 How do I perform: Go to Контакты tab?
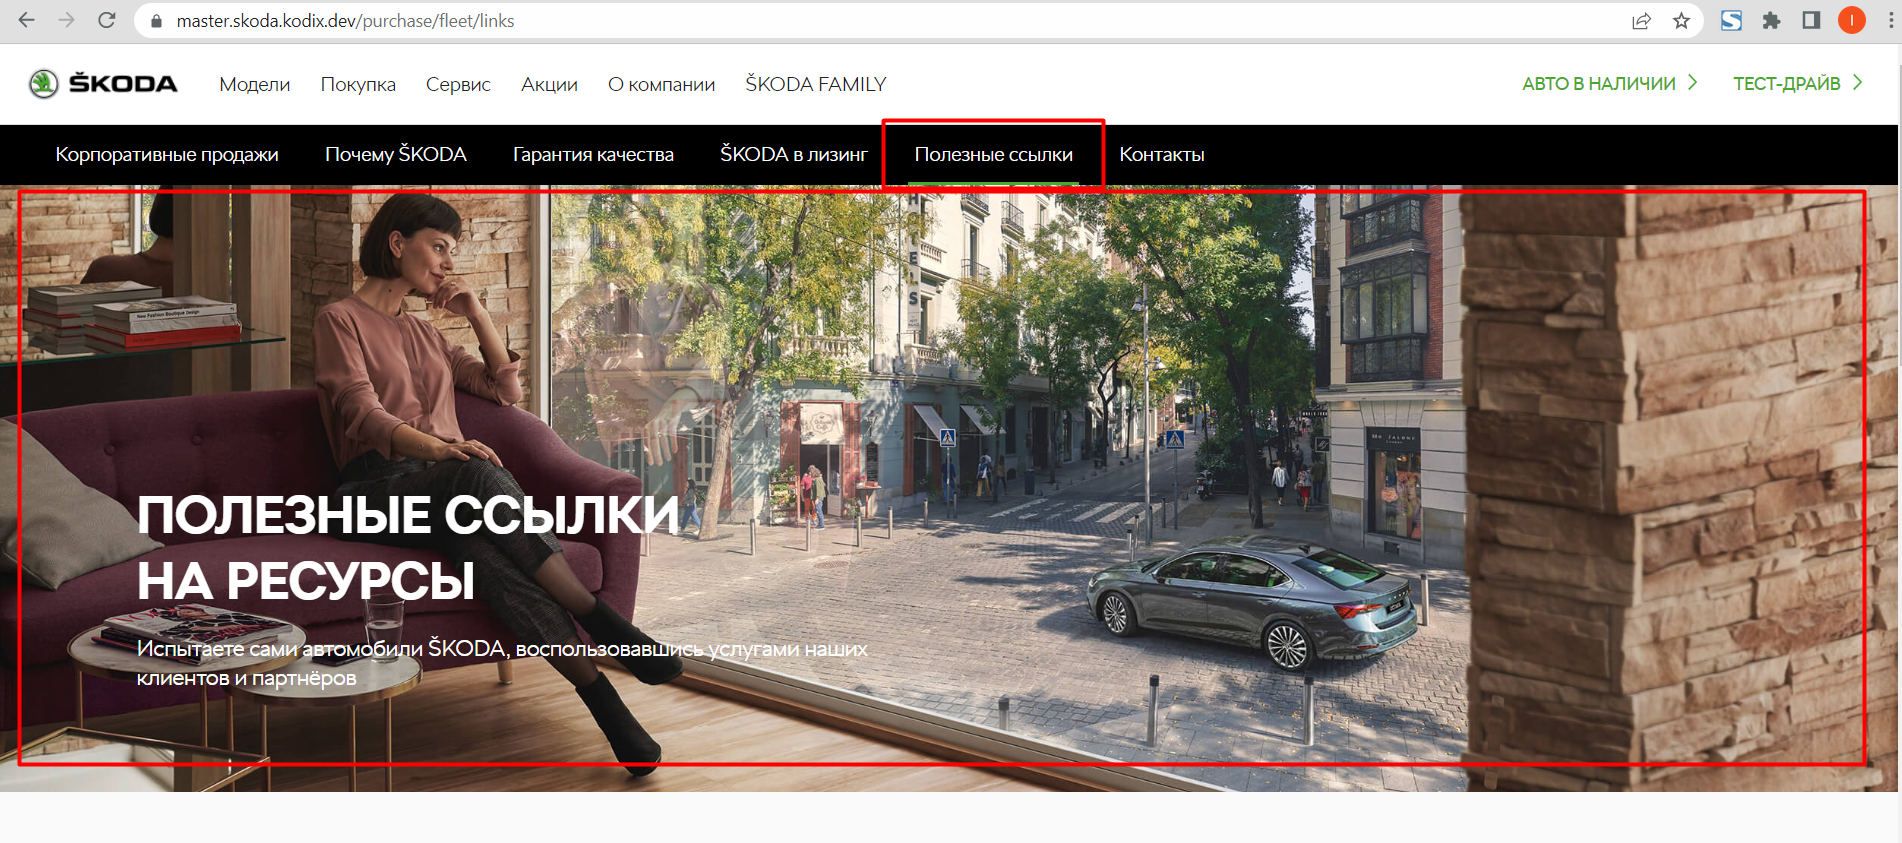[1162, 154]
